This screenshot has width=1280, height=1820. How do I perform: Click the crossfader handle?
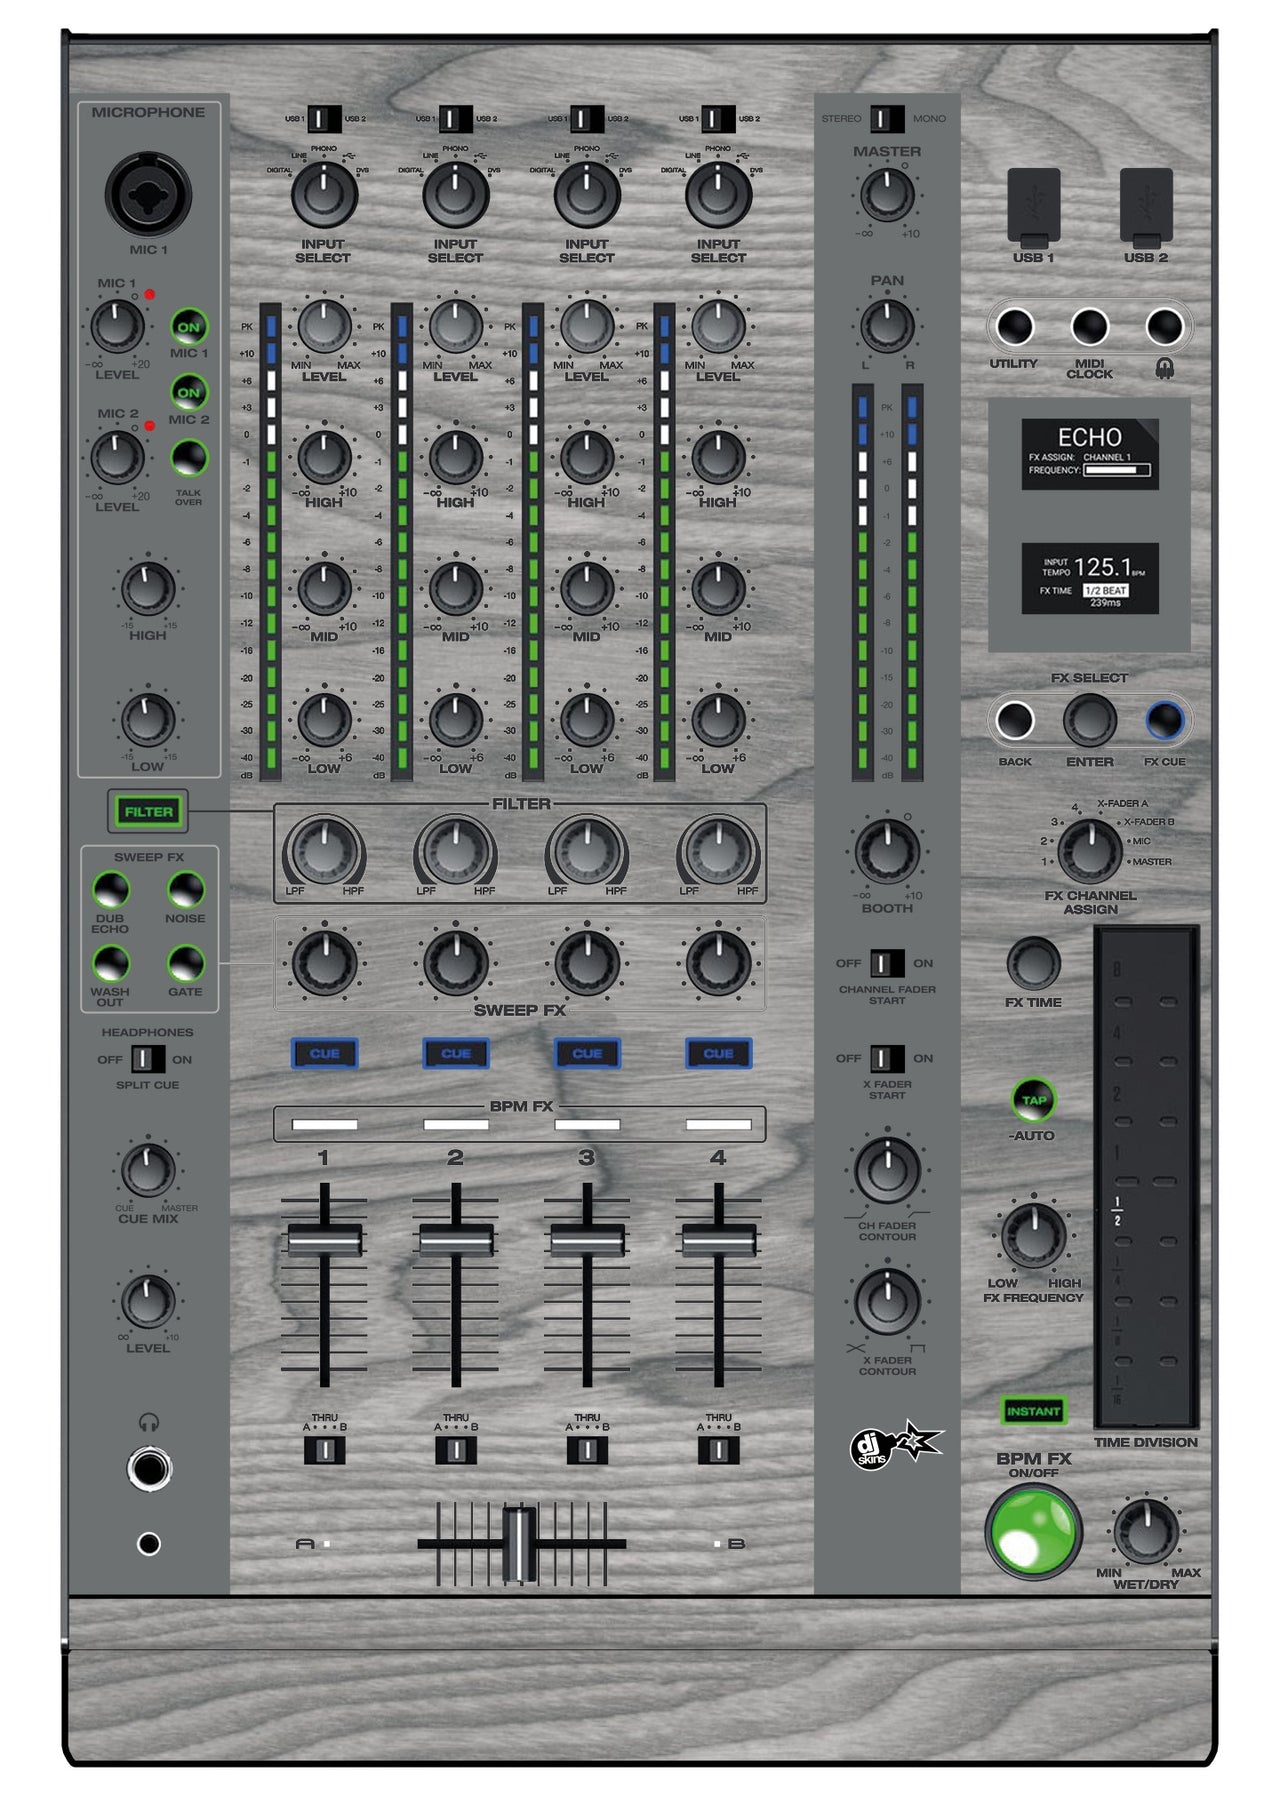pos(520,1545)
